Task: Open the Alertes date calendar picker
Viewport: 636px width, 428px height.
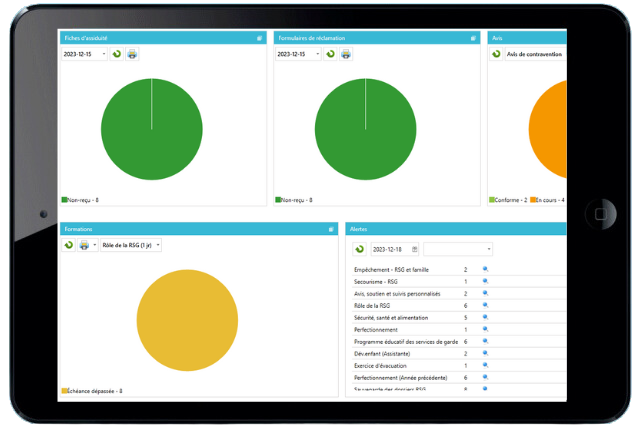Action: pyautogui.click(x=414, y=249)
